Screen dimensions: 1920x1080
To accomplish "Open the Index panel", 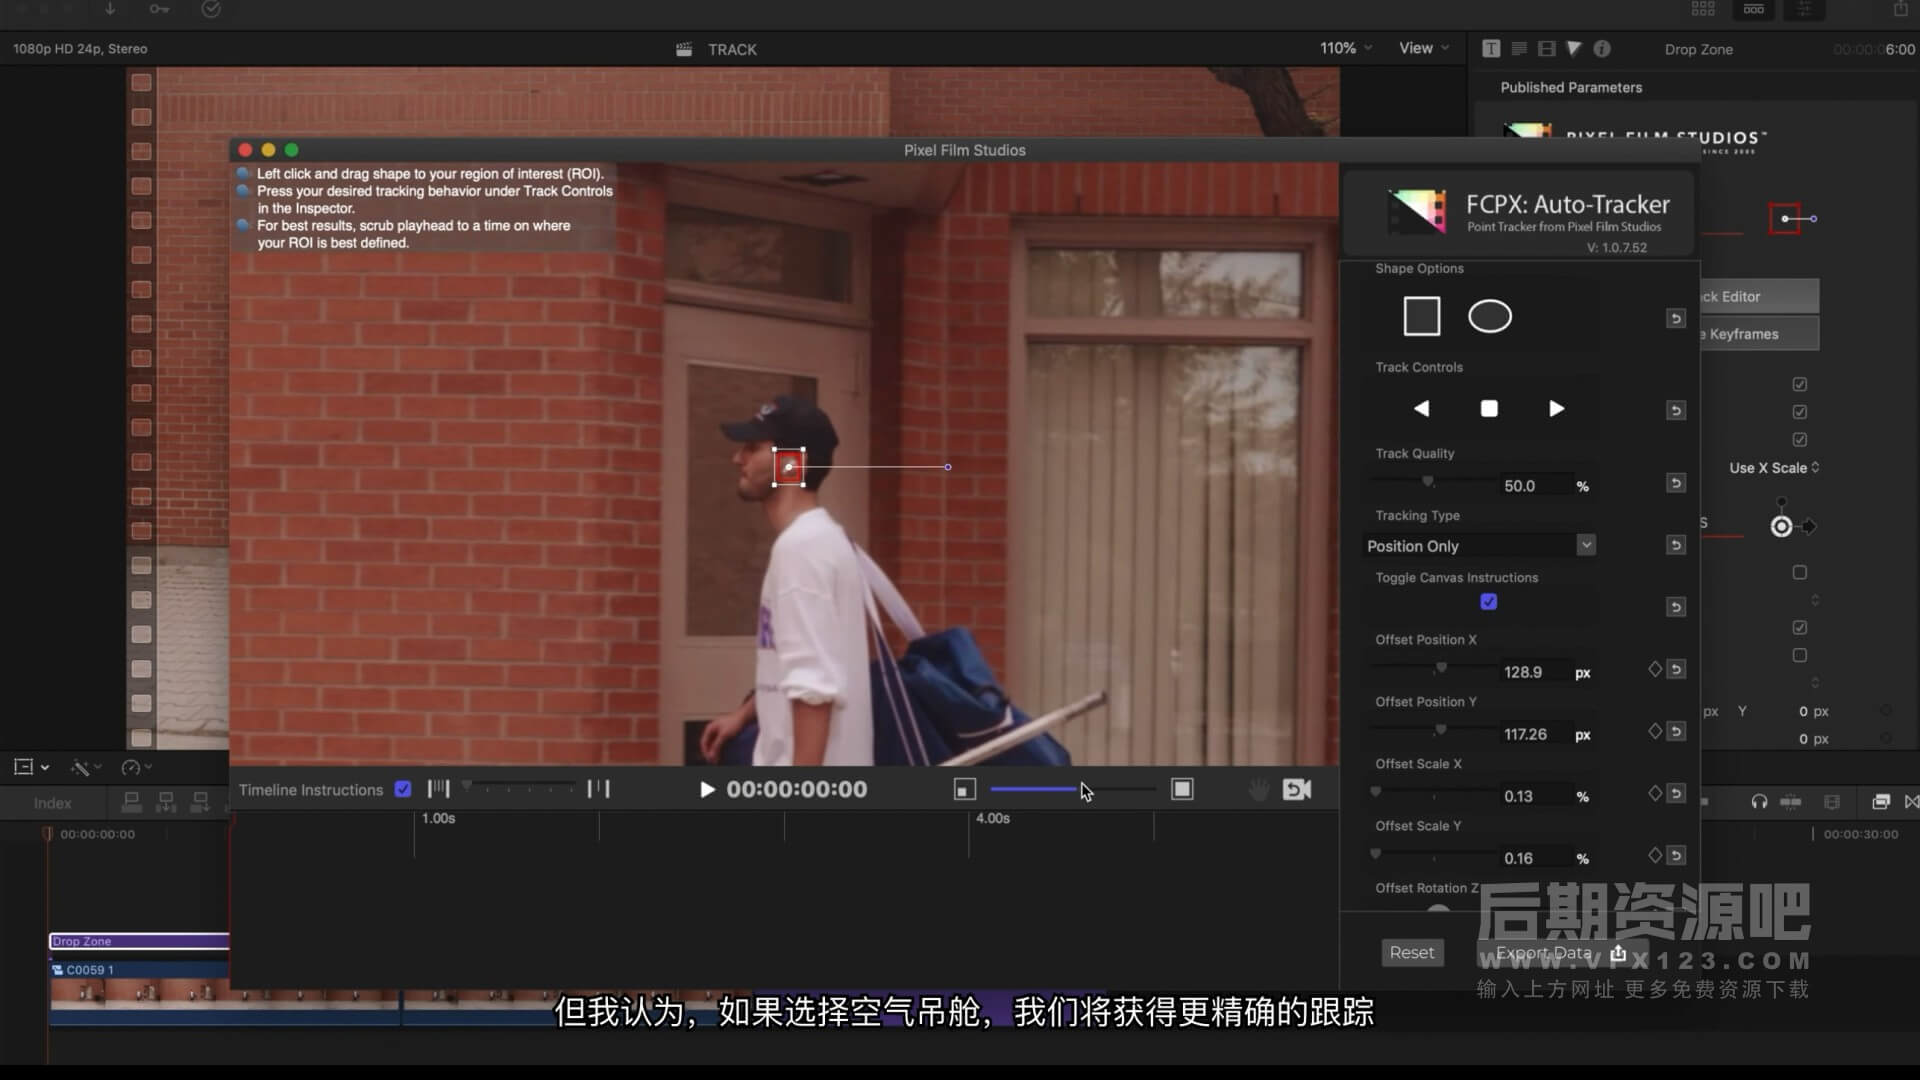I will pyautogui.click(x=52, y=803).
